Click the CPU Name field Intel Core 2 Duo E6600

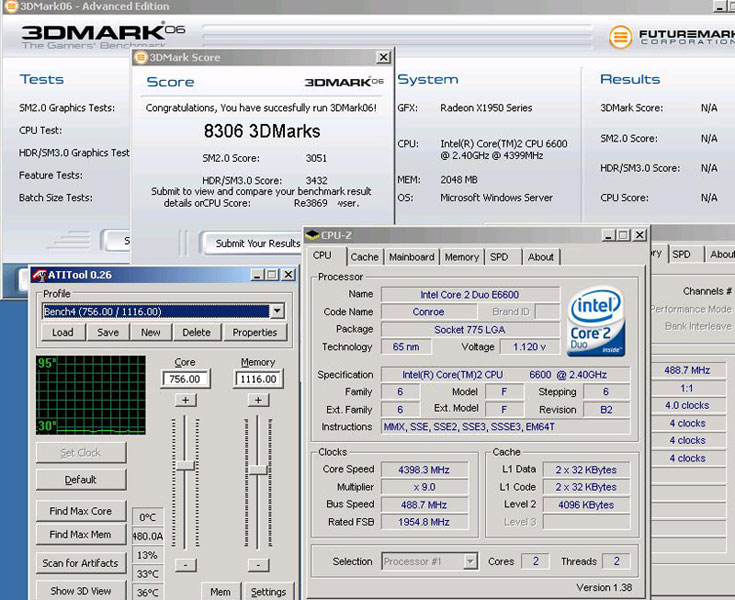pos(470,294)
